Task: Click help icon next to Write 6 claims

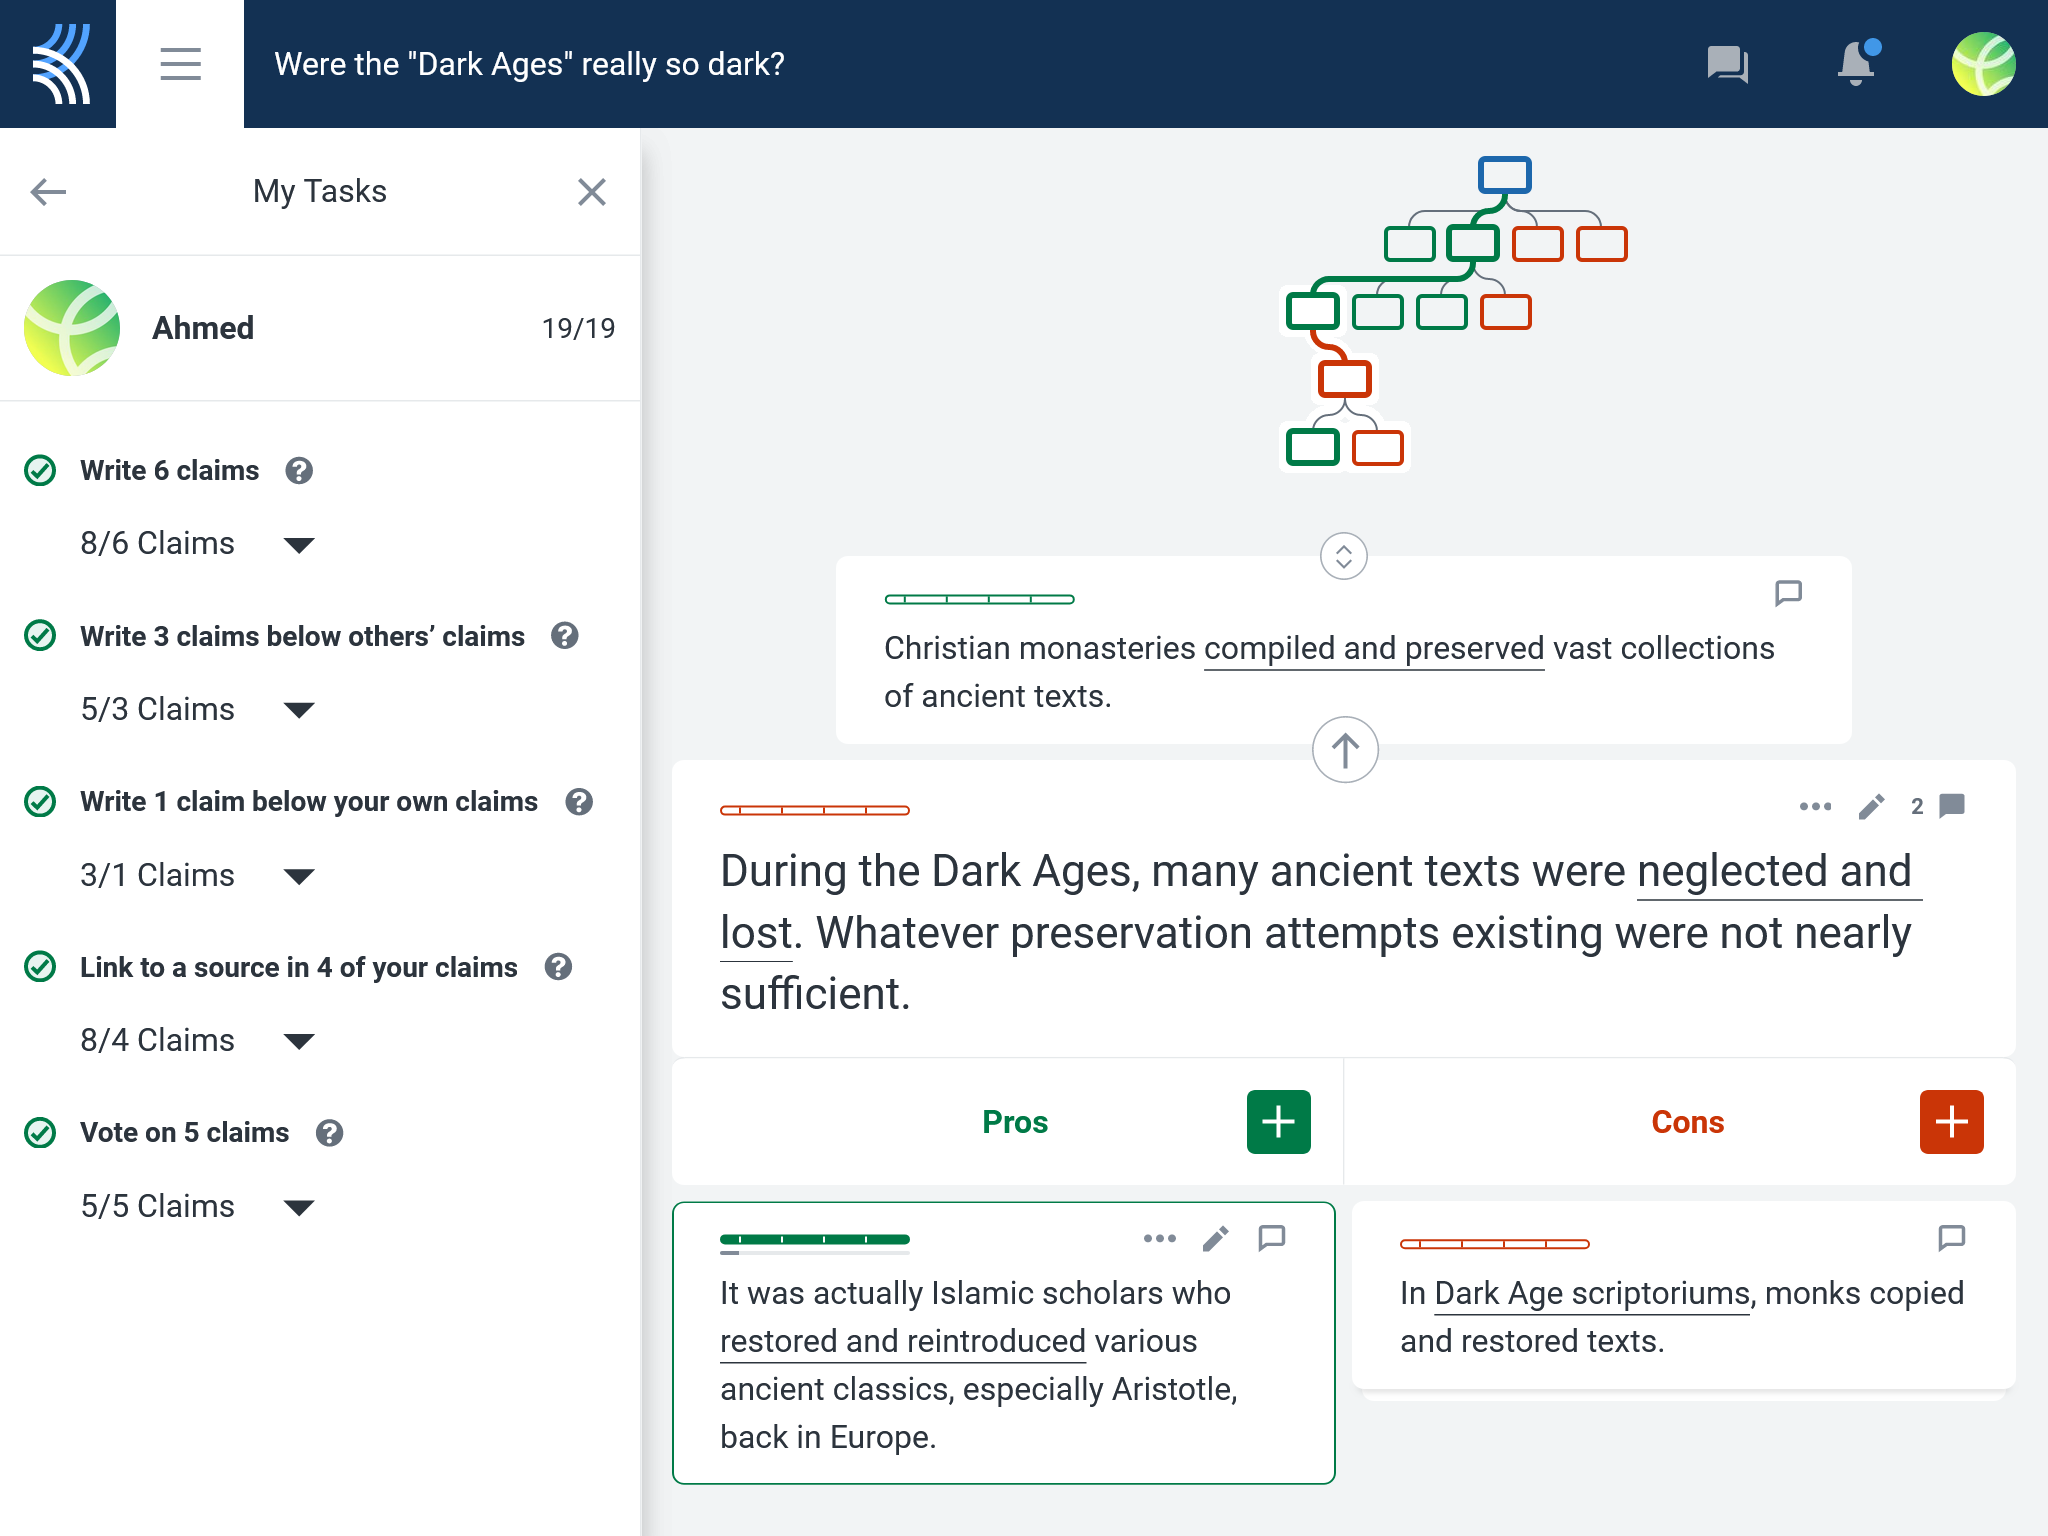Action: pos(299,471)
